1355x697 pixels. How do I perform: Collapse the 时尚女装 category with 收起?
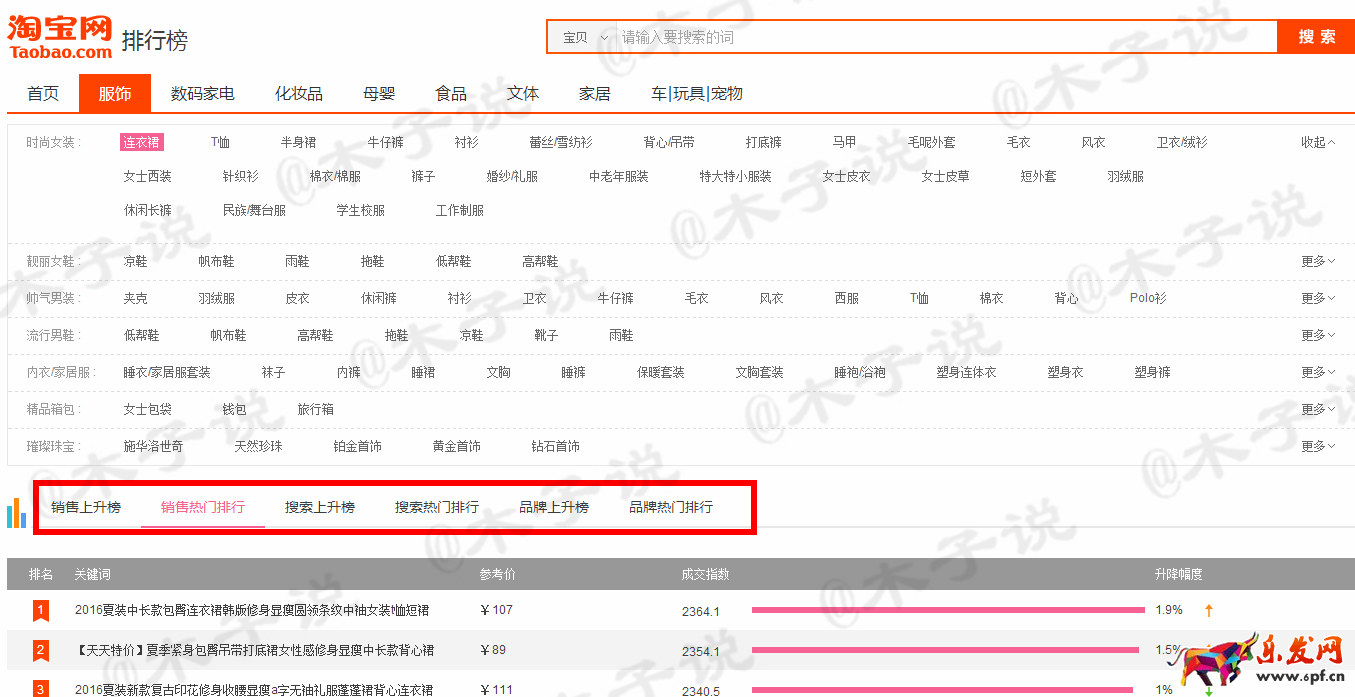pos(1317,142)
